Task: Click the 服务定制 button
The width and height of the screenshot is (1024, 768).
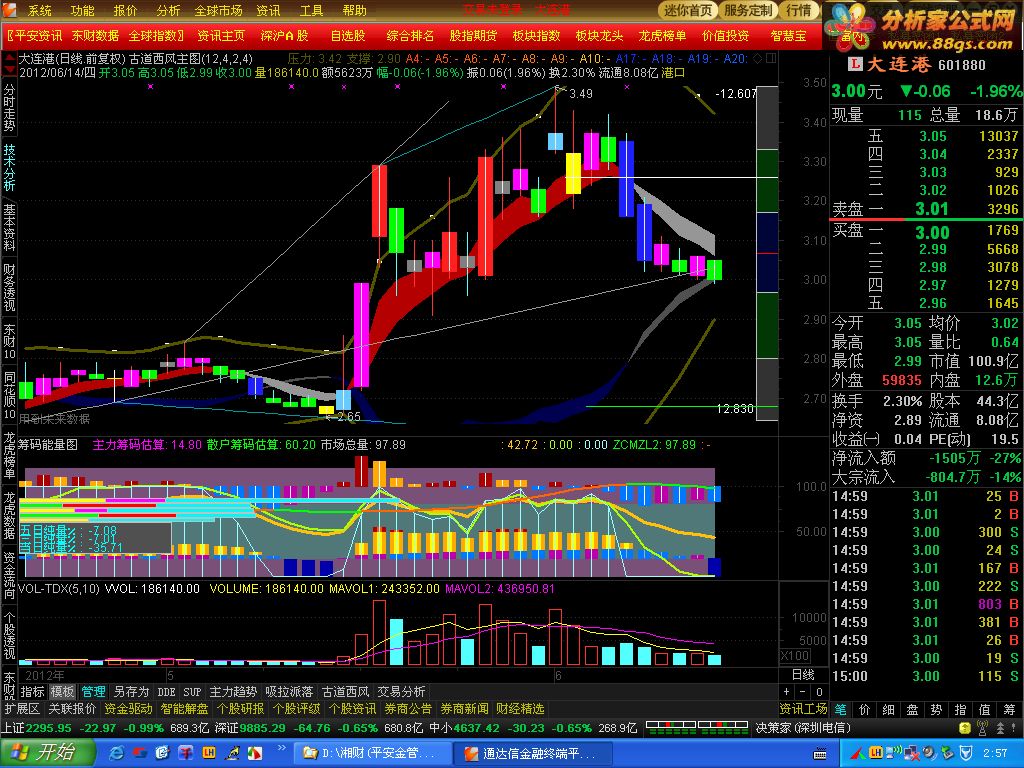Action: coord(748,10)
